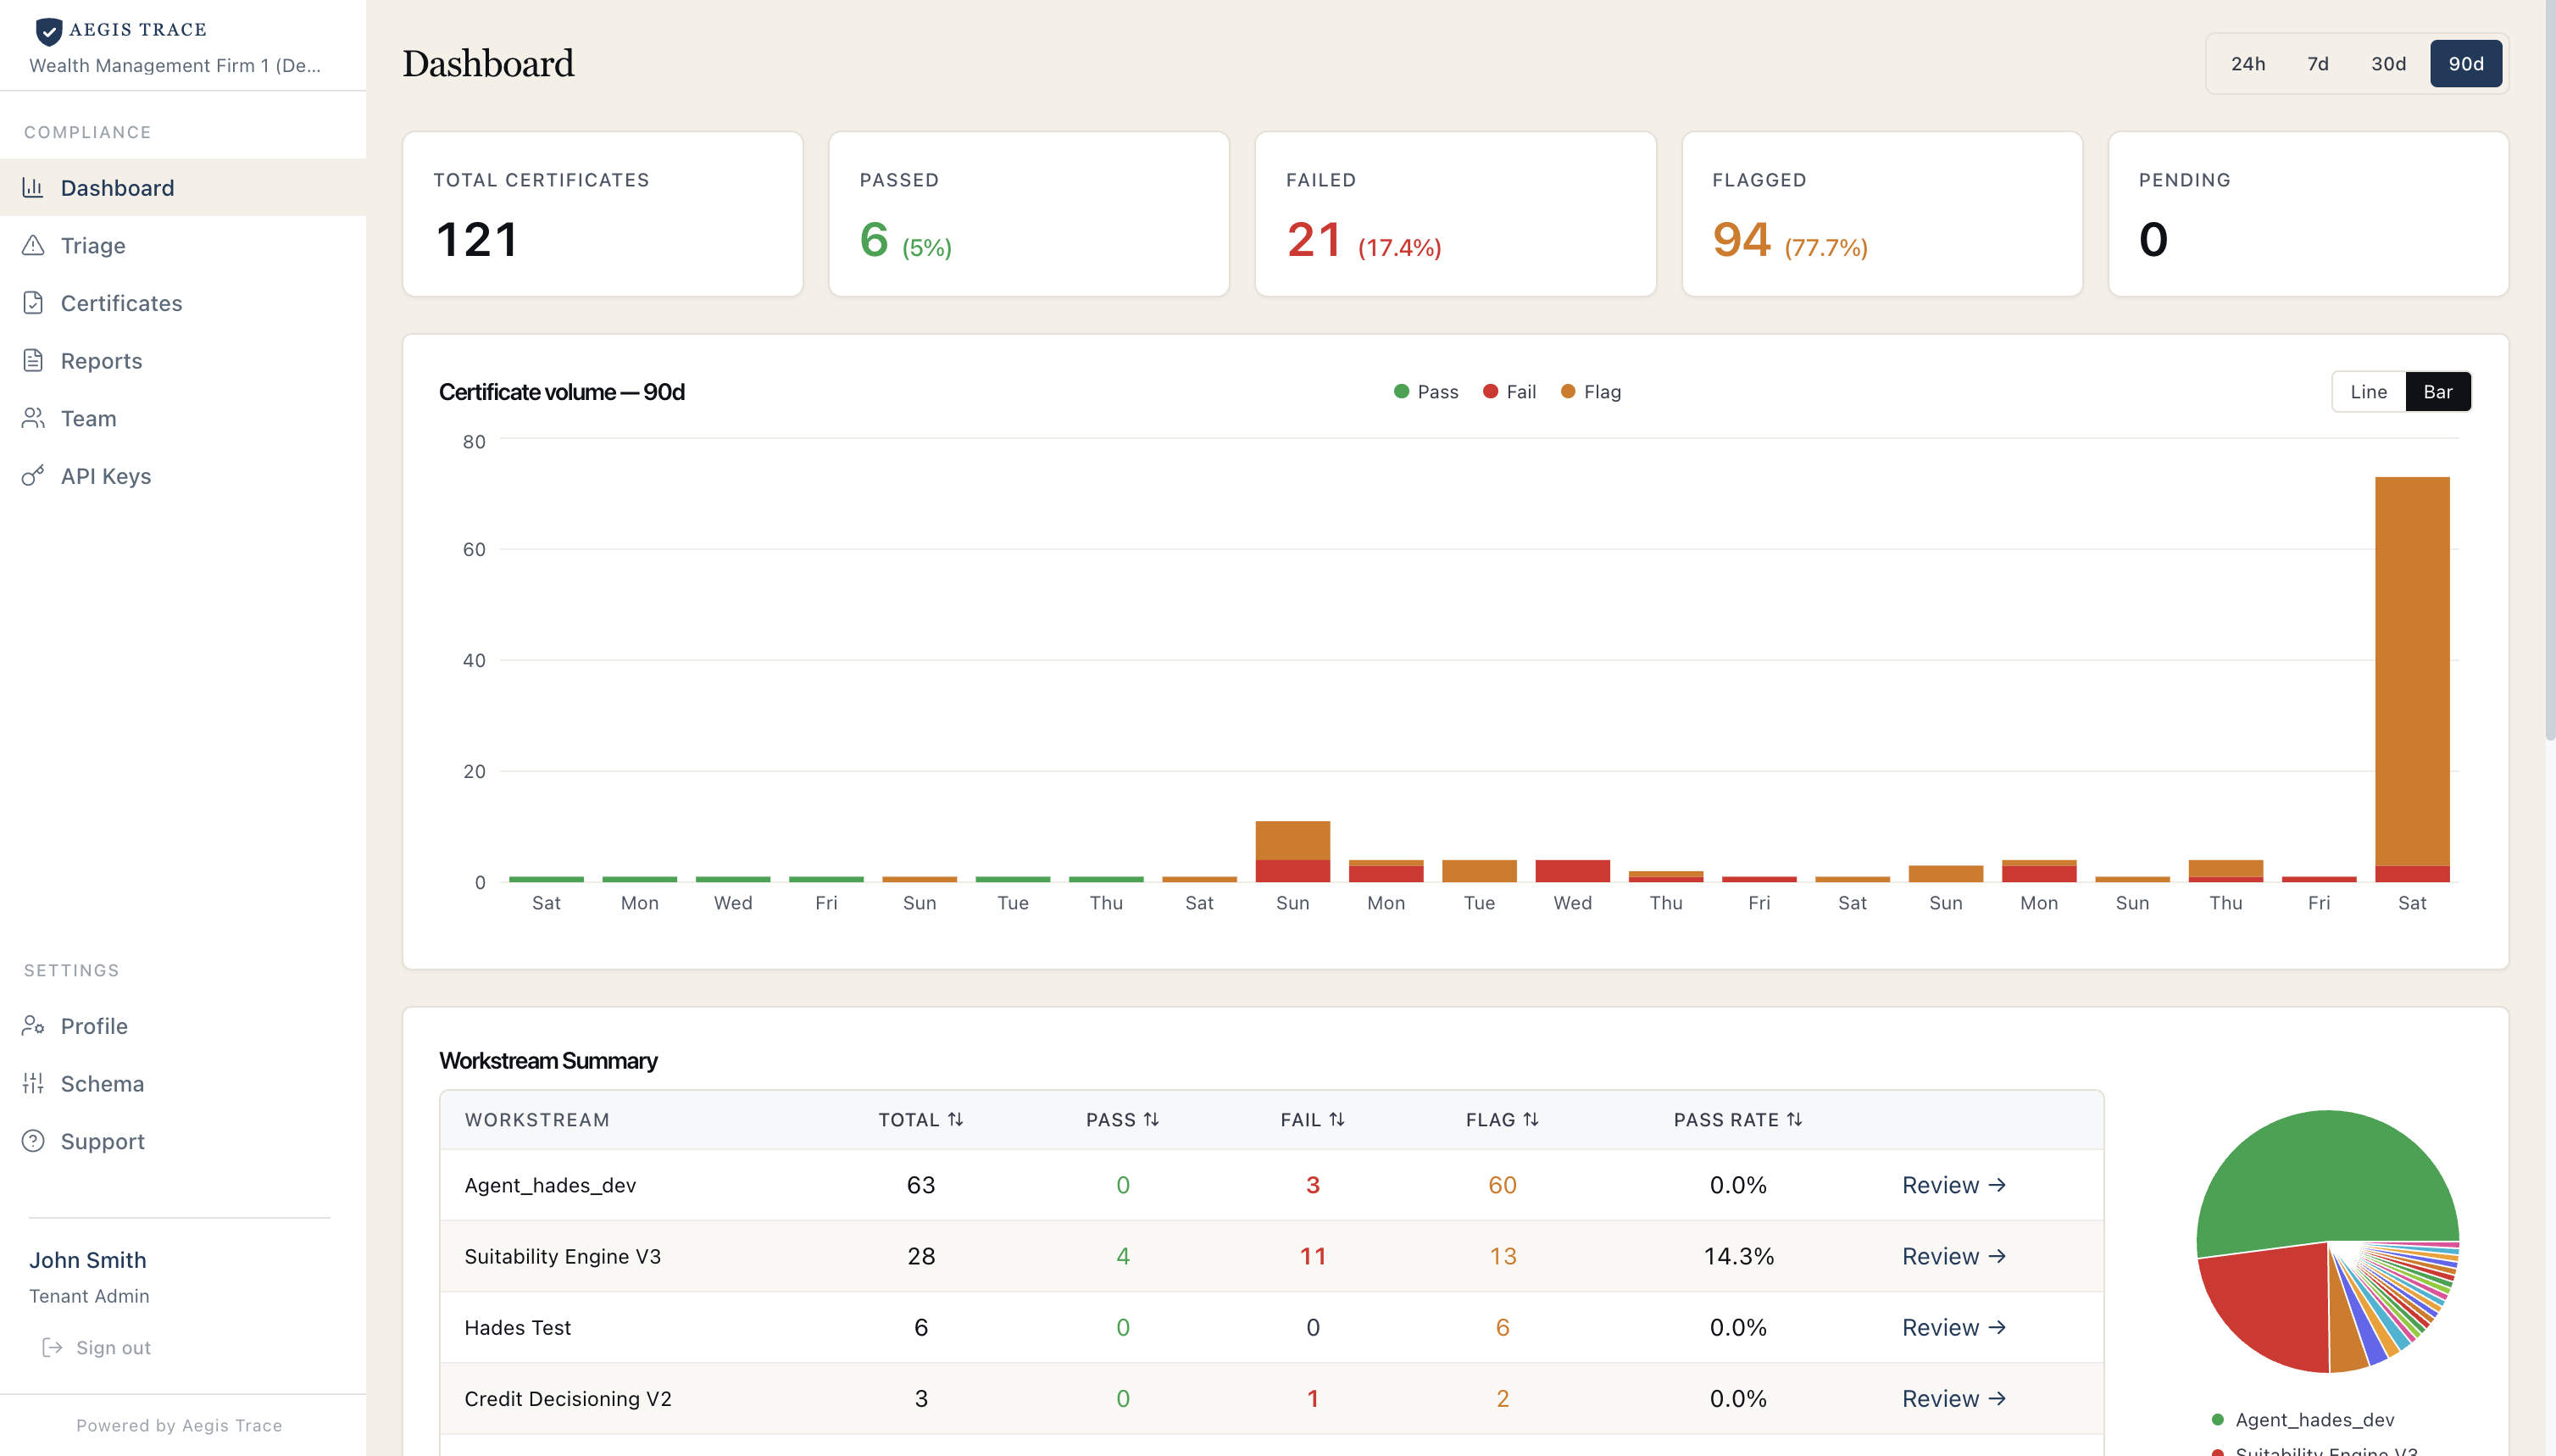Review the Hades Test workstream
This screenshot has height=1456, width=2556.
(x=1954, y=1327)
